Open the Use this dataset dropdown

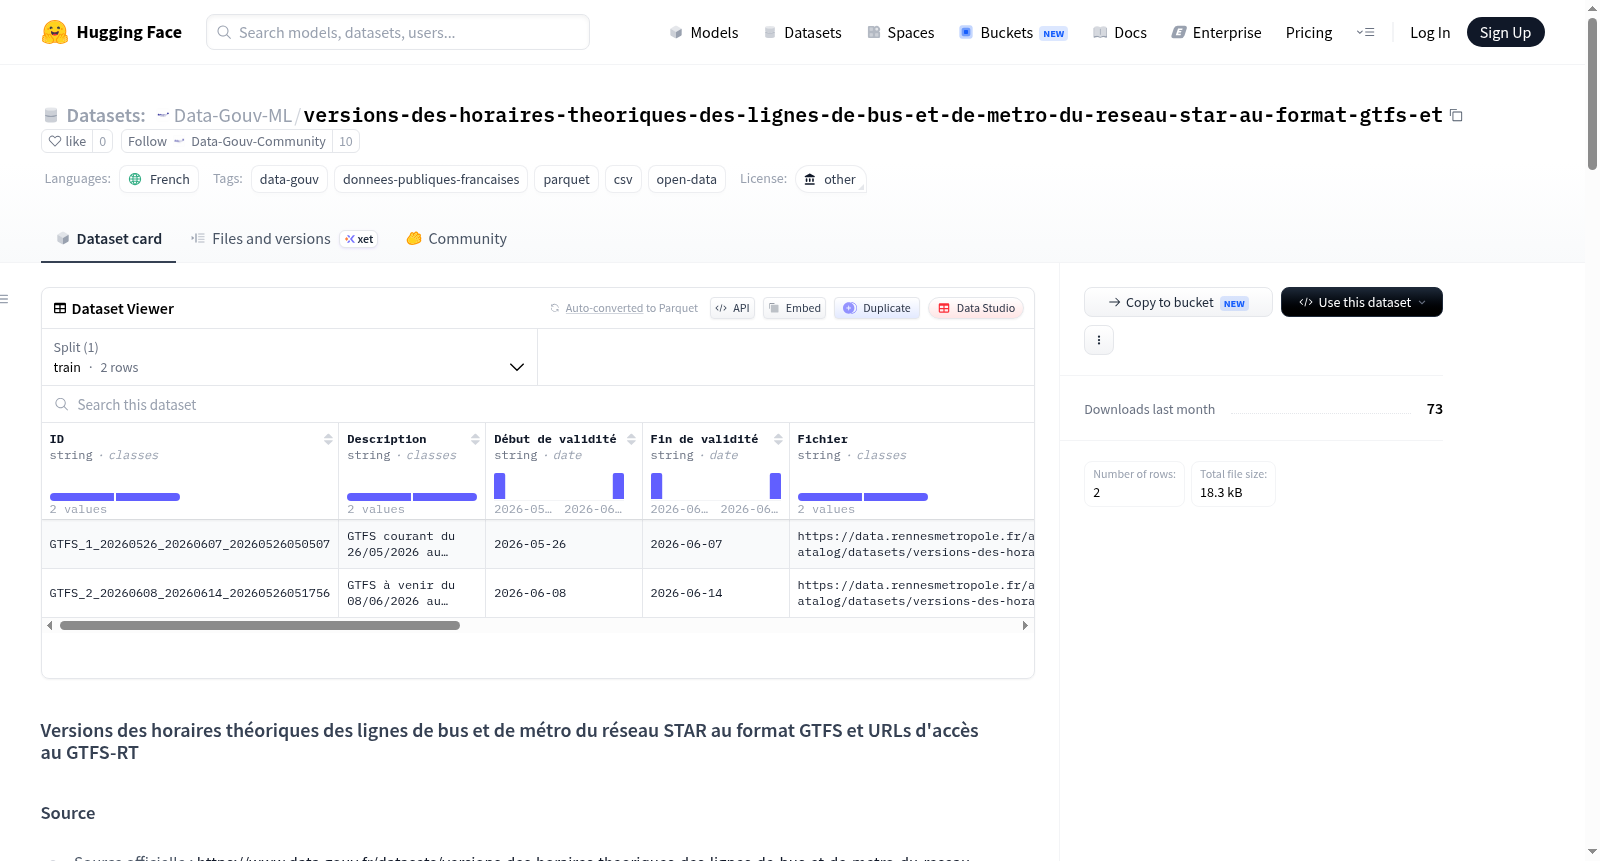[1362, 302]
